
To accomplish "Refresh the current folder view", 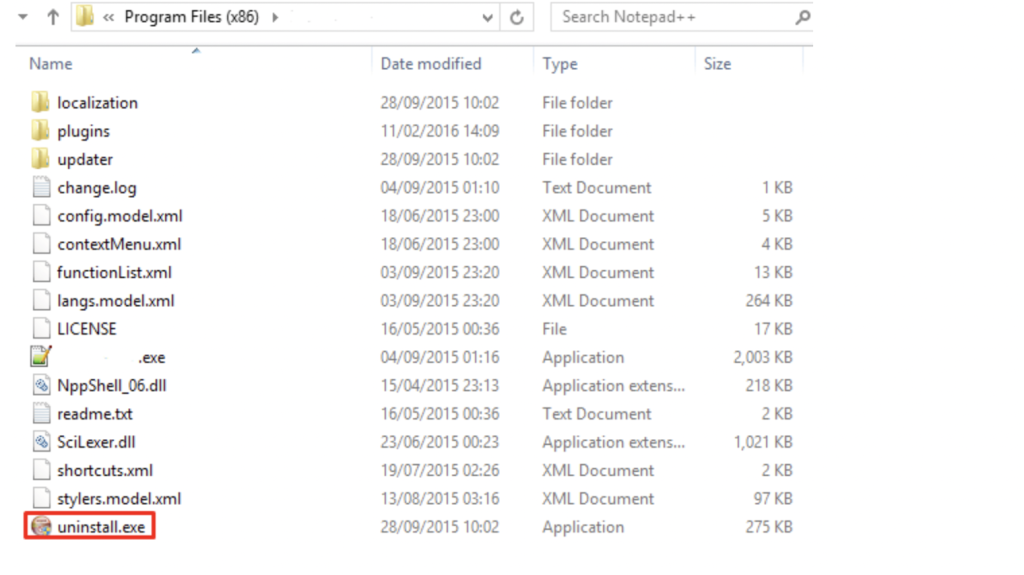I will pyautogui.click(x=517, y=17).
